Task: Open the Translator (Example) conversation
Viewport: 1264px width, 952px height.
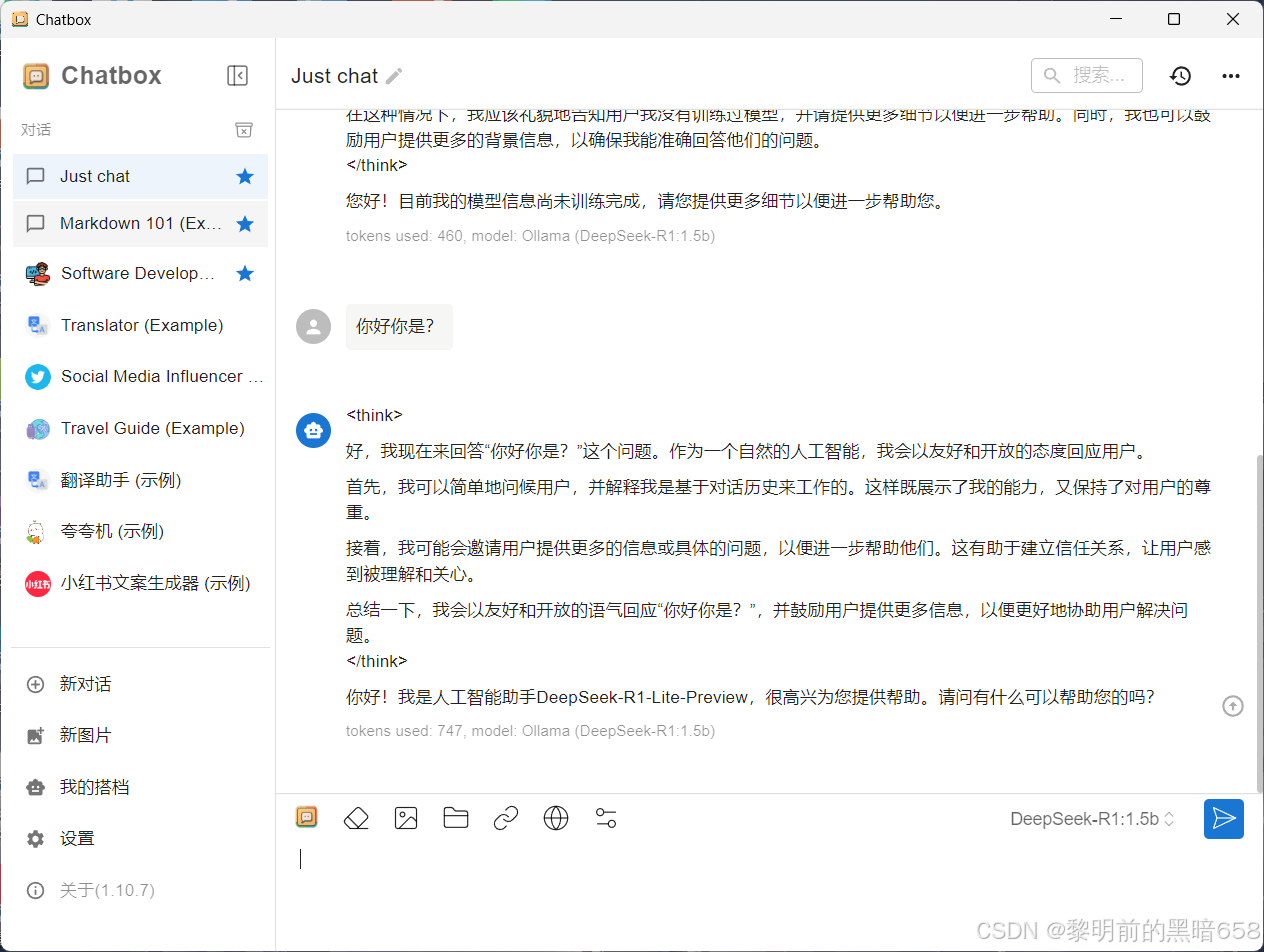Action: pyautogui.click(x=140, y=325)
